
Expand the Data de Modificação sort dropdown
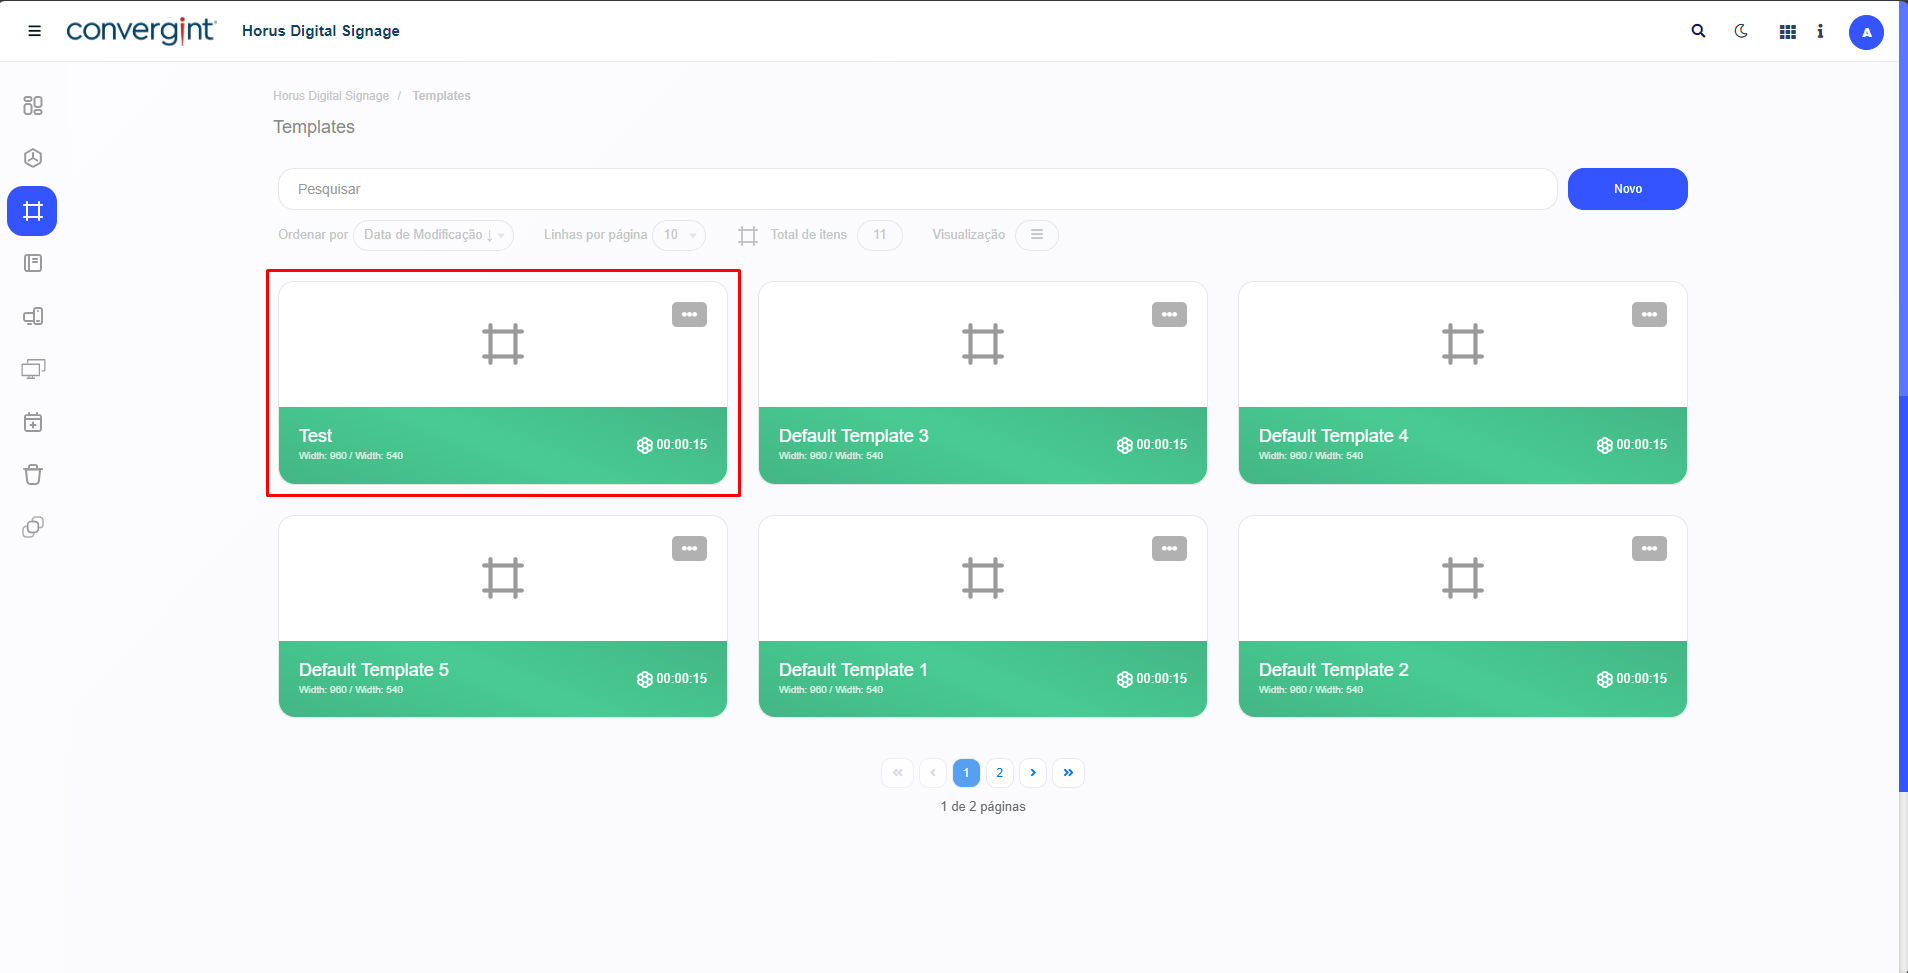[433, 235]
